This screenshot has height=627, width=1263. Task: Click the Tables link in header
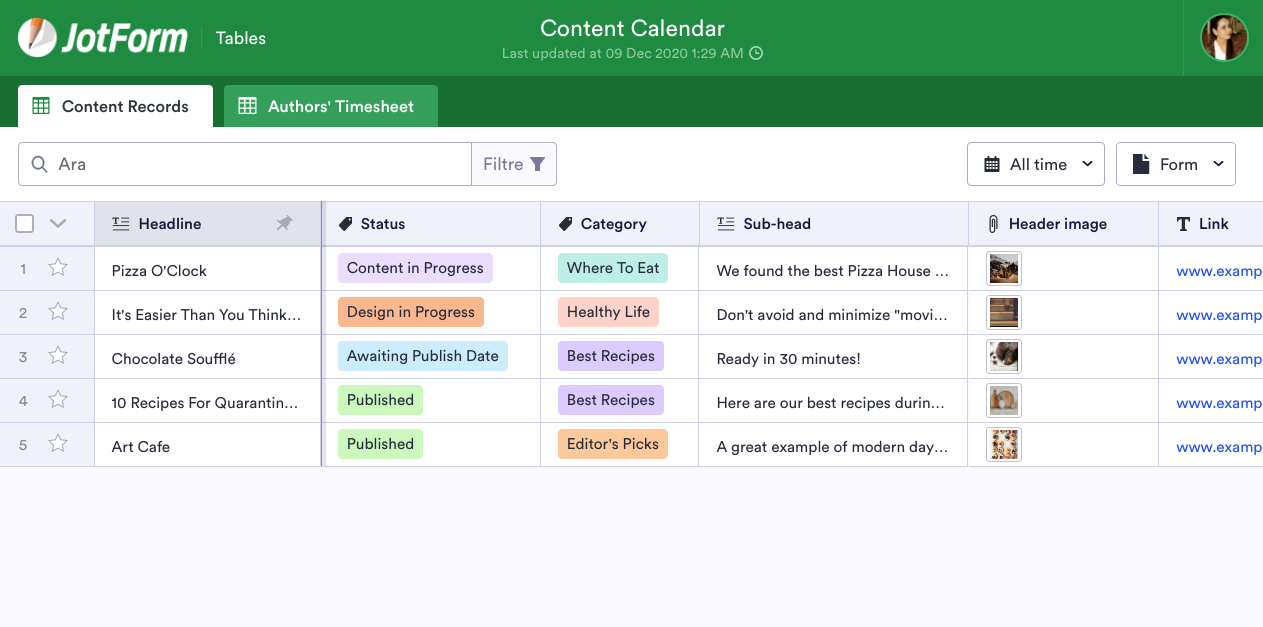pyautogui.click(x=241, y=38)
